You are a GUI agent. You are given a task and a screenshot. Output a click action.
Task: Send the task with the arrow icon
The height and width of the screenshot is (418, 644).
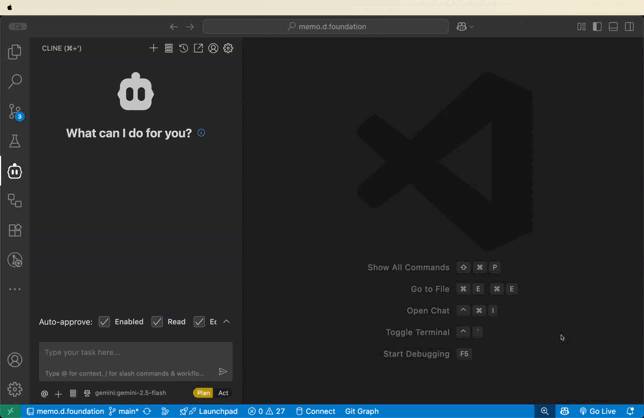coord(223,372)
